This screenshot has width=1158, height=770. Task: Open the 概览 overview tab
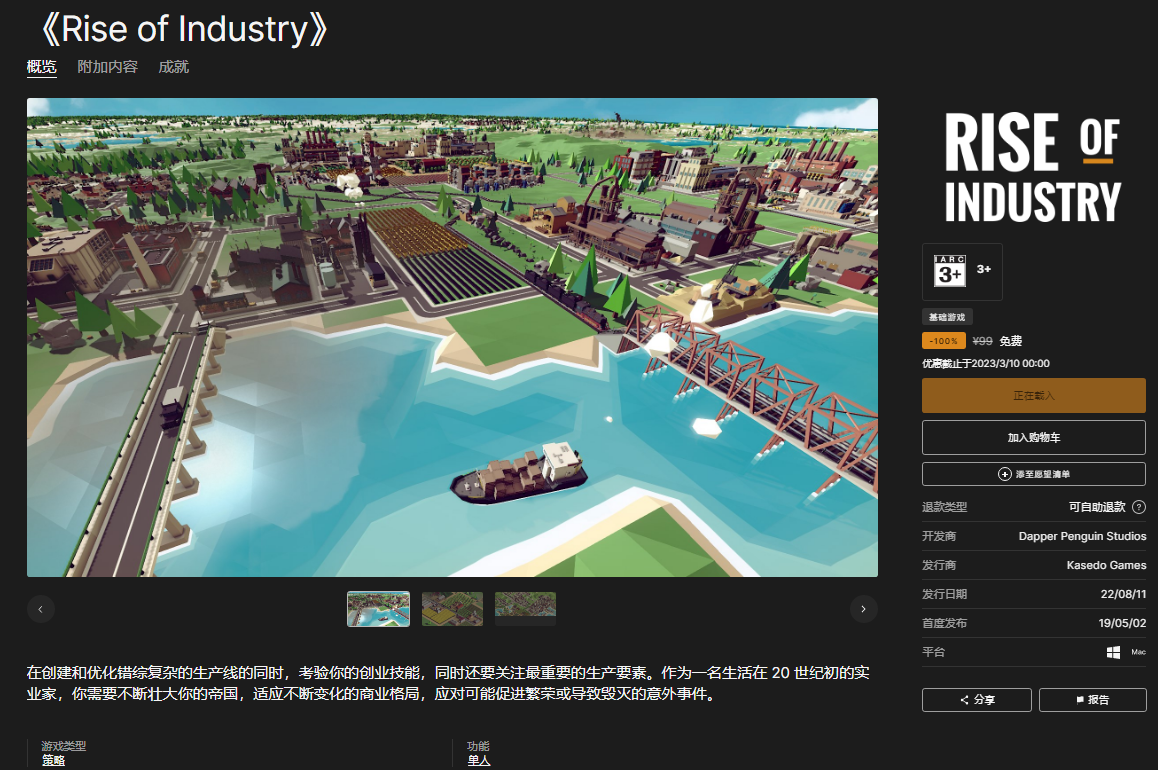coord(42,67)
